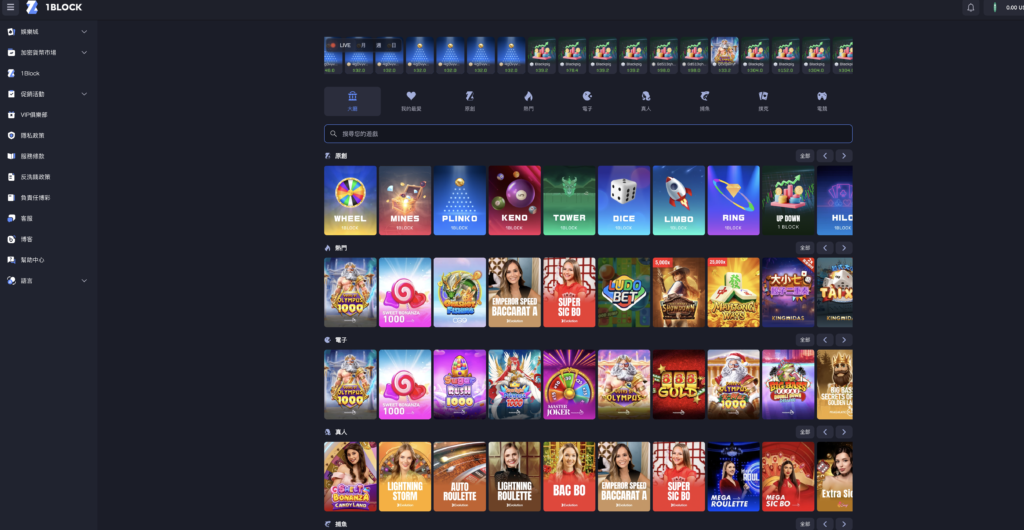Select the flame hot games icon

click(529, 96)
